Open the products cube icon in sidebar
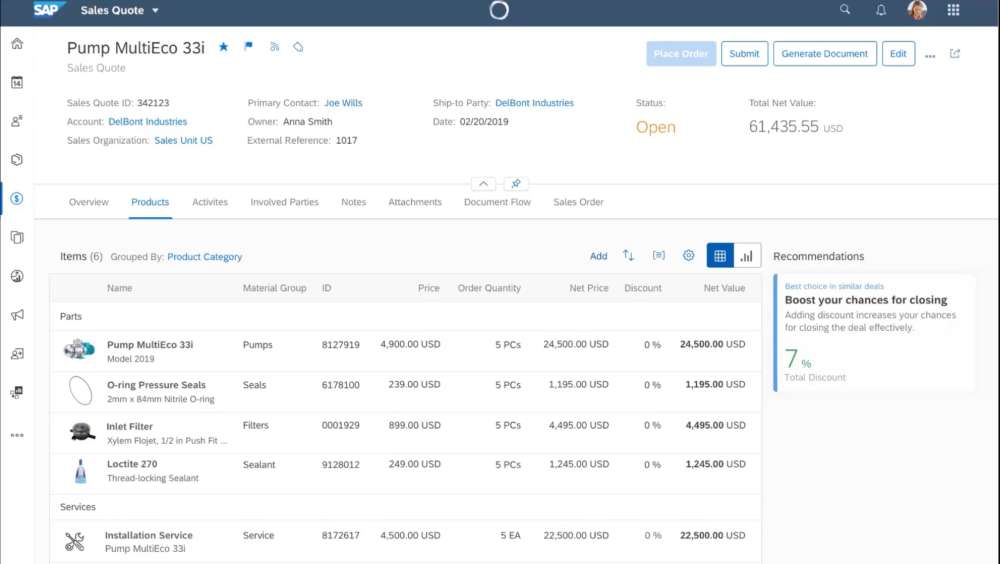The image size is (1000, 564). click(17, 160)
